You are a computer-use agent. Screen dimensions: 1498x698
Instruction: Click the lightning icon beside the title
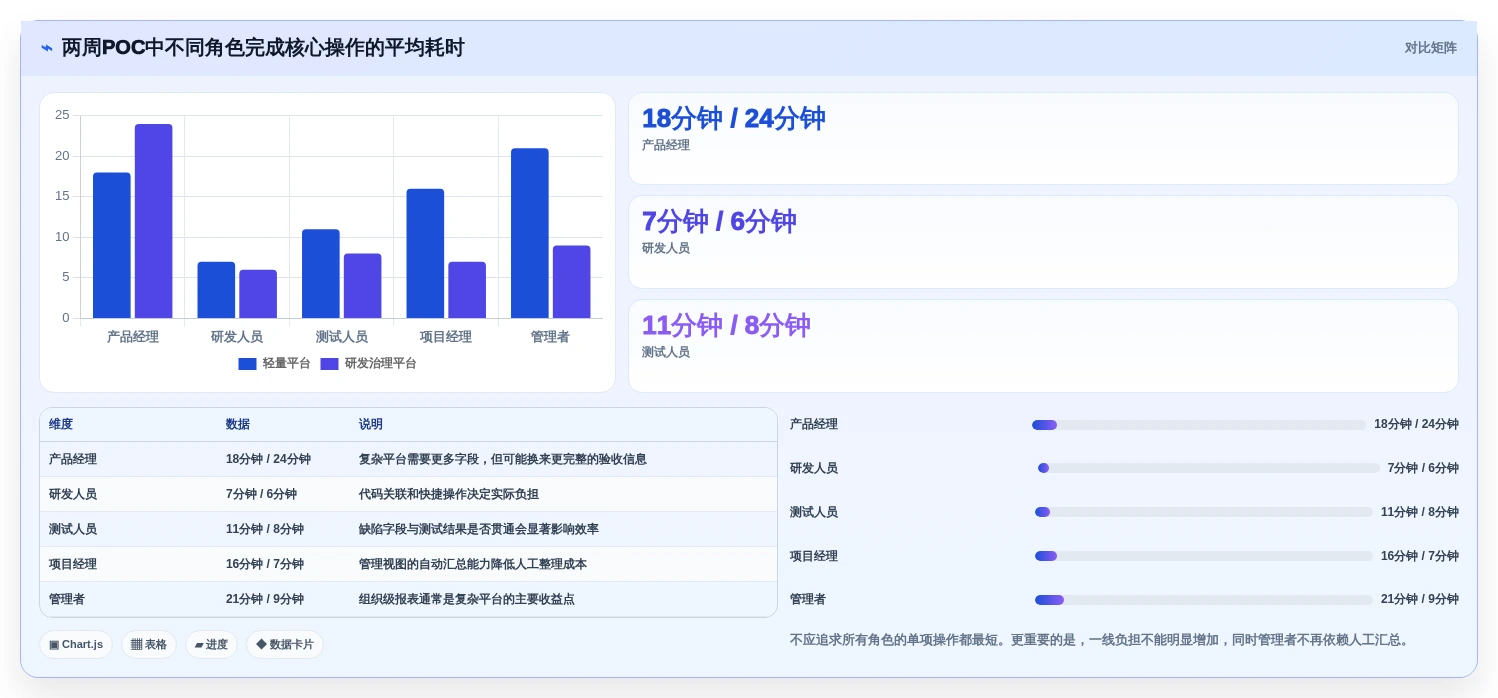coord(47,48)
